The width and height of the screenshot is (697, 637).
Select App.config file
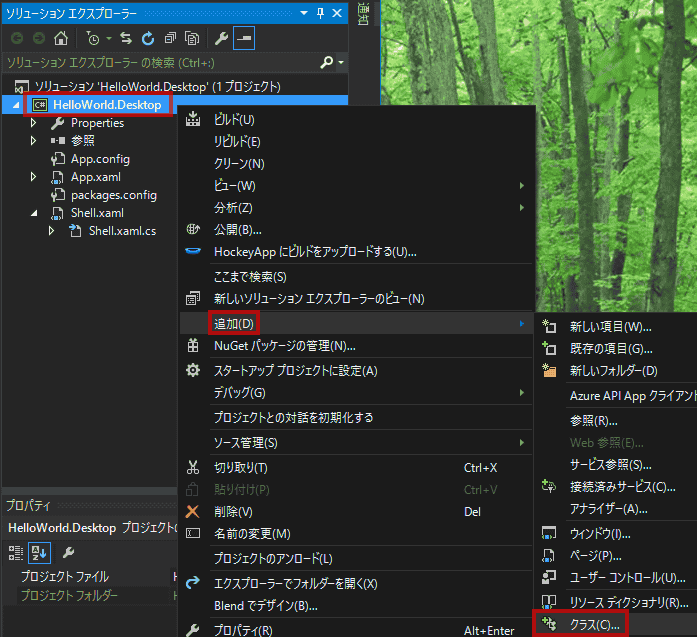(100, 159)
